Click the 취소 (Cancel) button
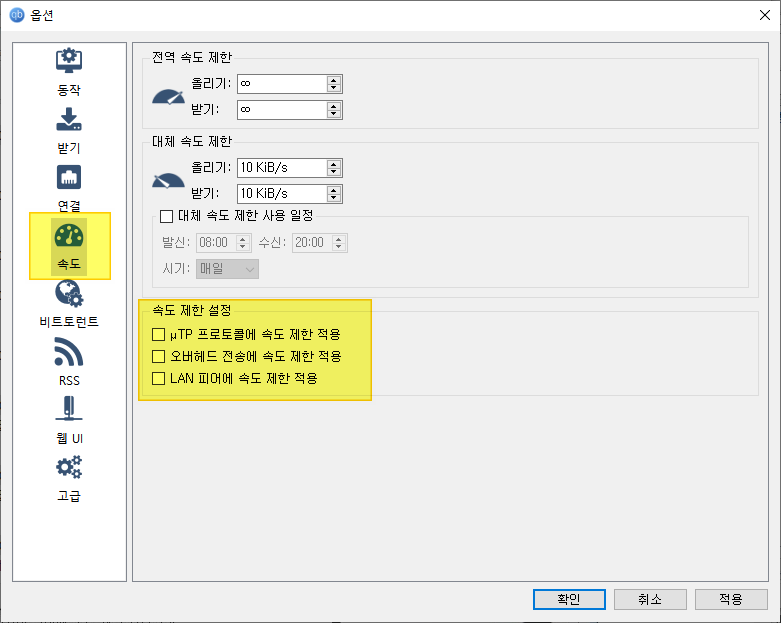Screen dimensions: 781x623 (x=650, y=599)
